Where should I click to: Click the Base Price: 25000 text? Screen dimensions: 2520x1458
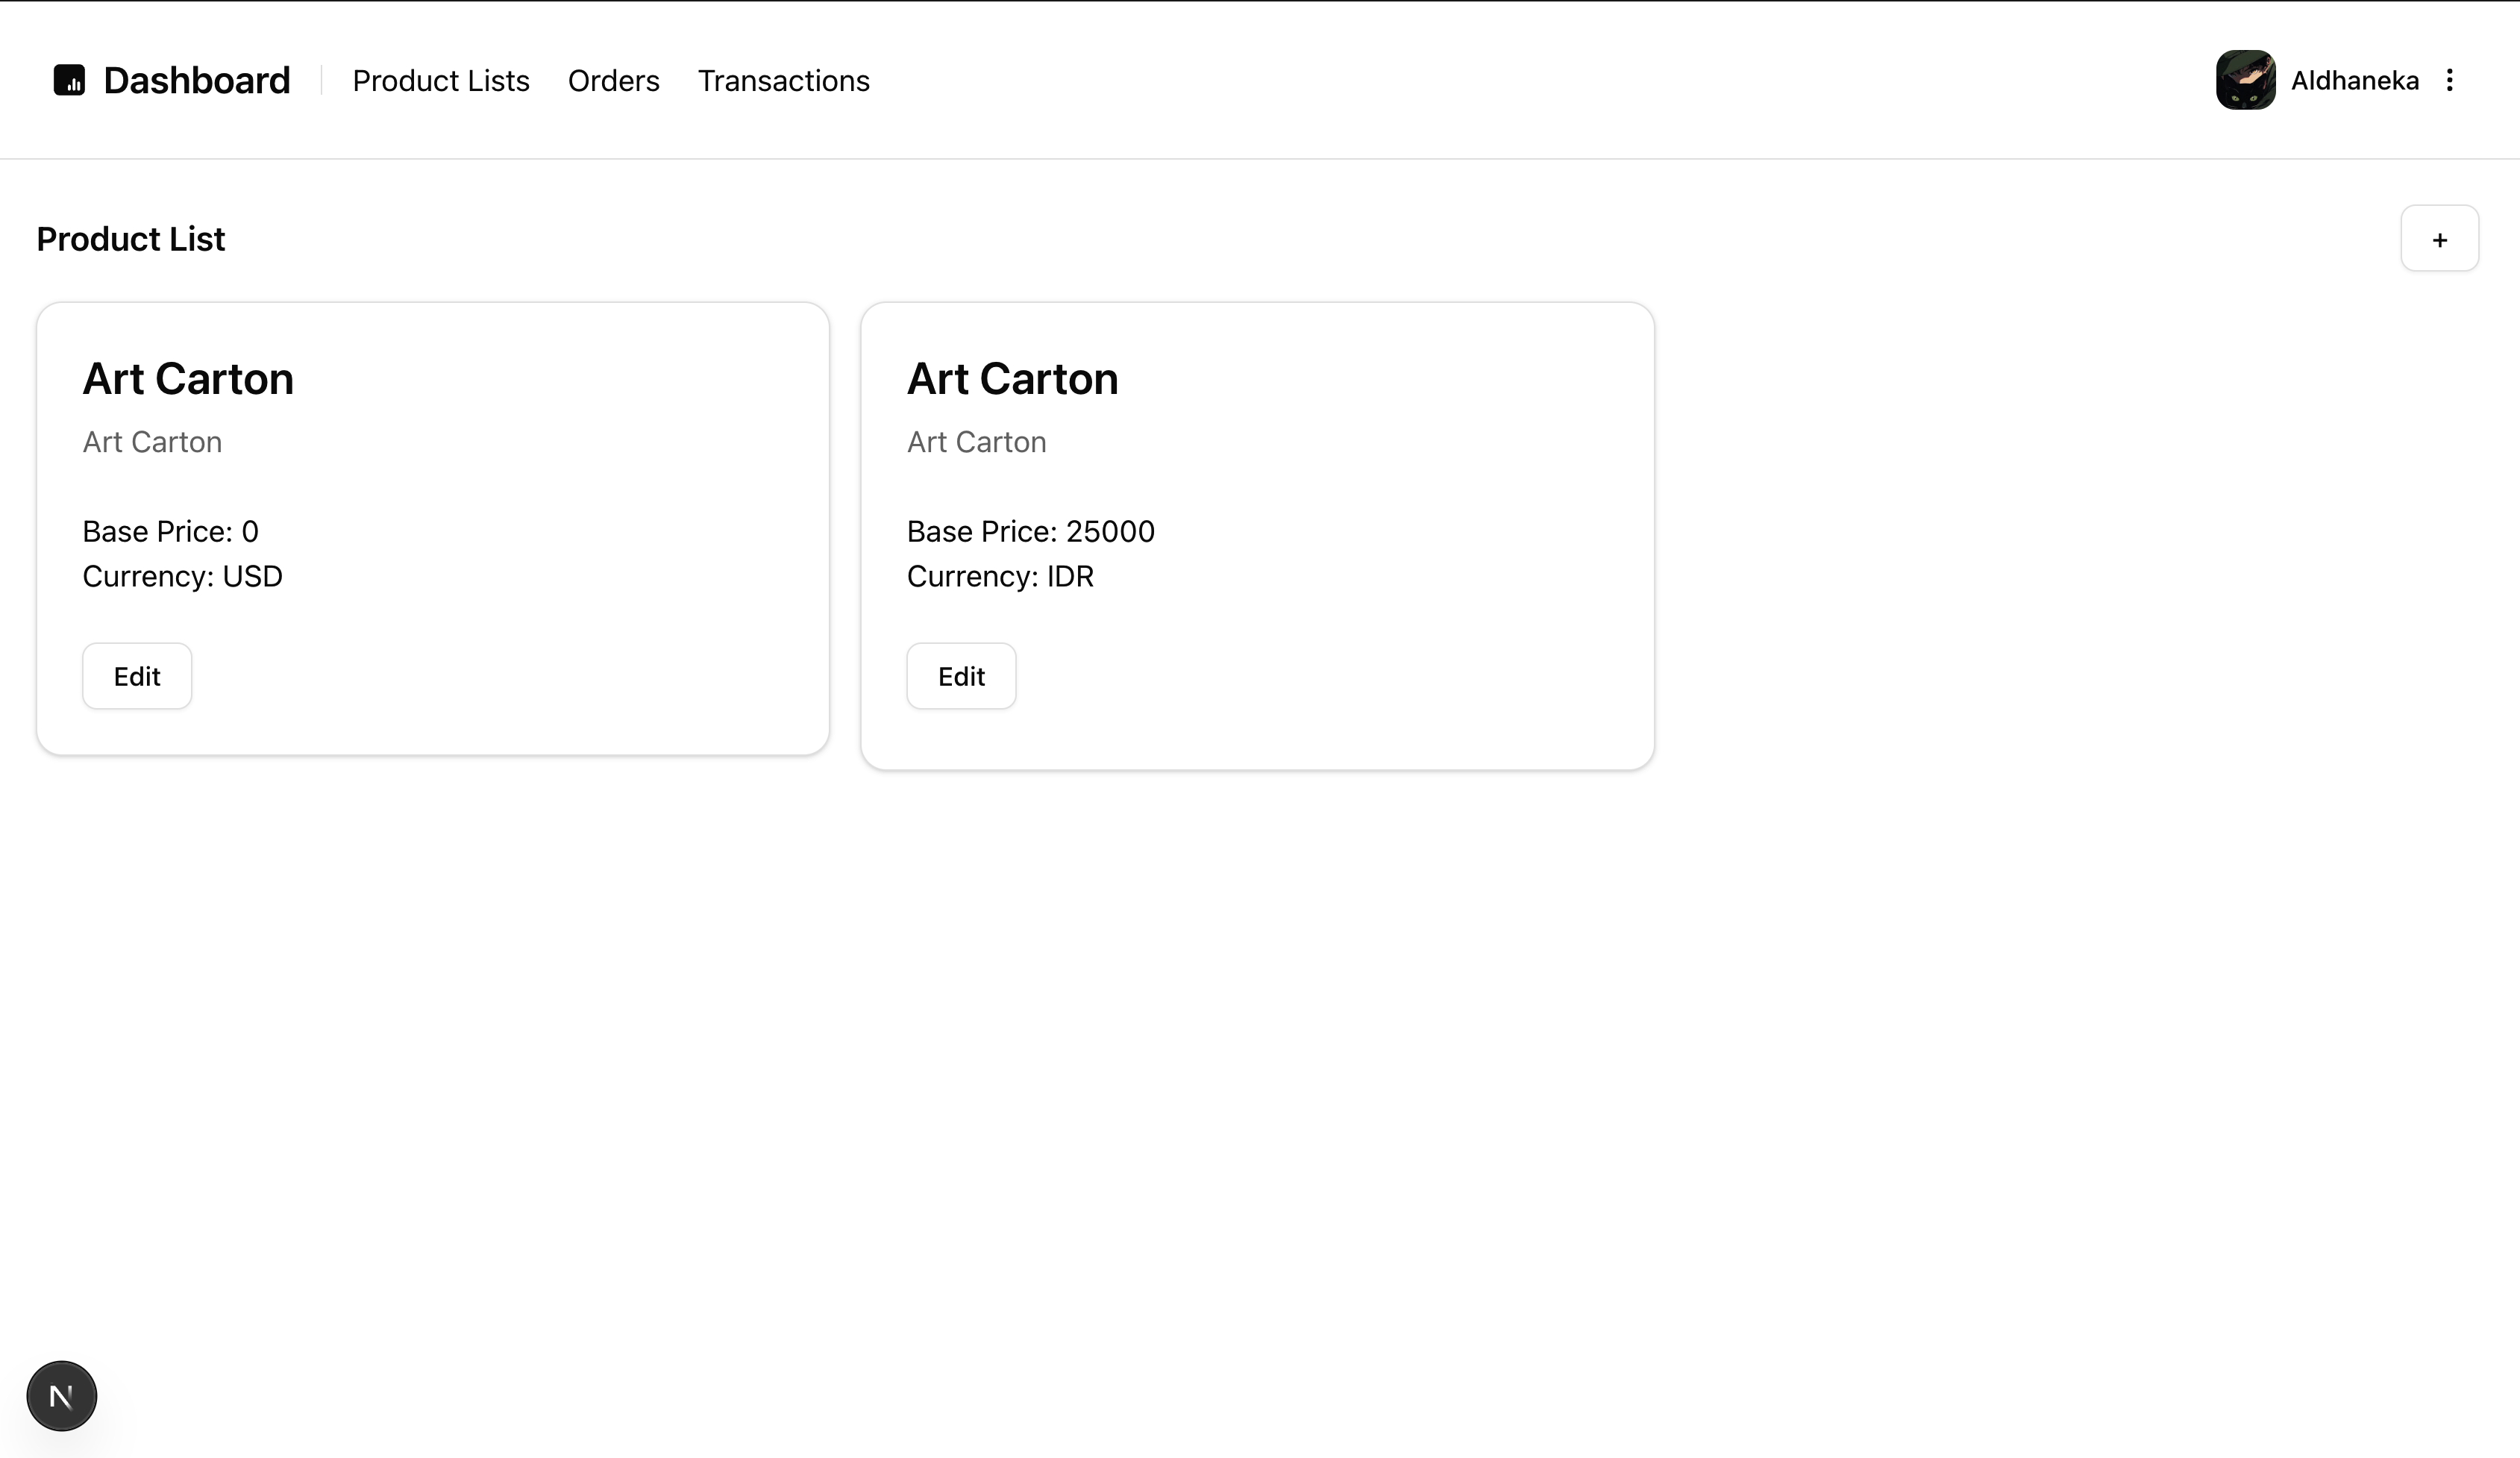1030,532
